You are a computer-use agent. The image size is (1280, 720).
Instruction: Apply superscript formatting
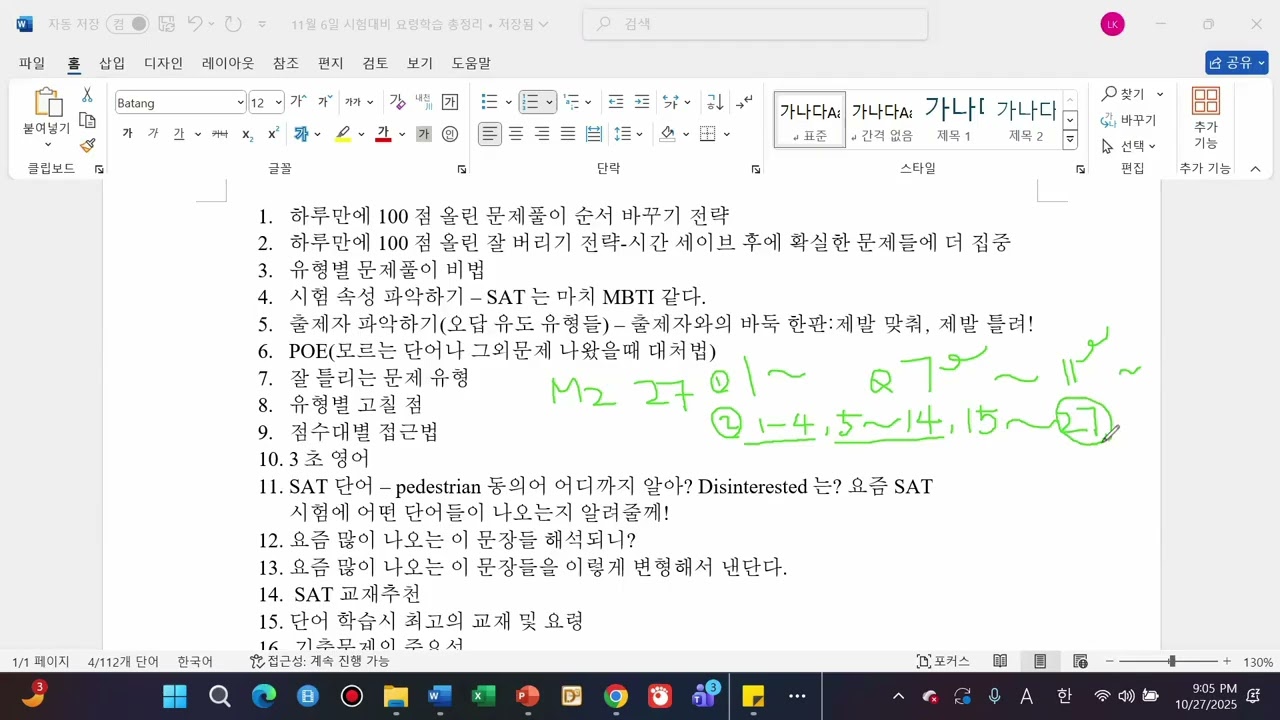(x=273, y=134)
